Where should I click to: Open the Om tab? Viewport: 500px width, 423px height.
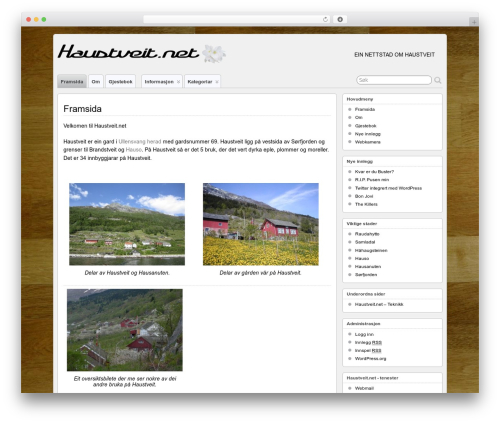pos(96,81)
